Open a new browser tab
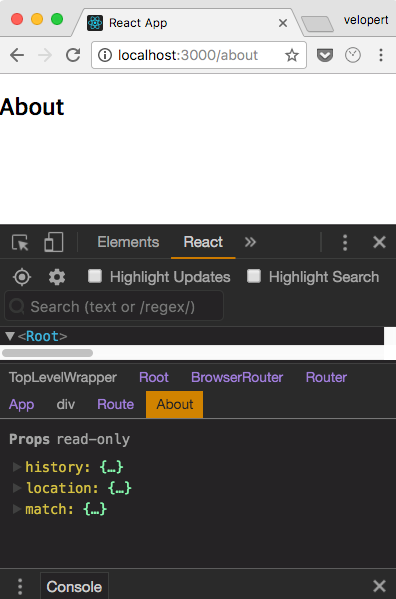This screenshot has height=599, width=396. pos(317,24)
